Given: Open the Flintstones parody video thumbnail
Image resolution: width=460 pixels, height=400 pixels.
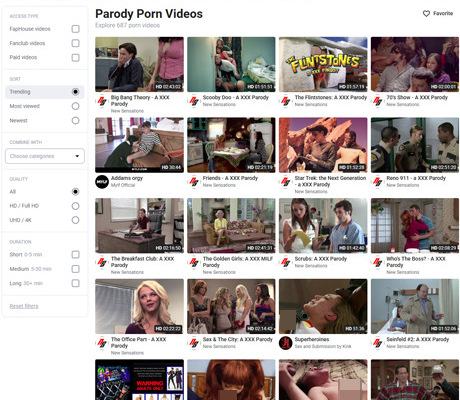Looking at the screenshot, I should [x=323, y=64].
